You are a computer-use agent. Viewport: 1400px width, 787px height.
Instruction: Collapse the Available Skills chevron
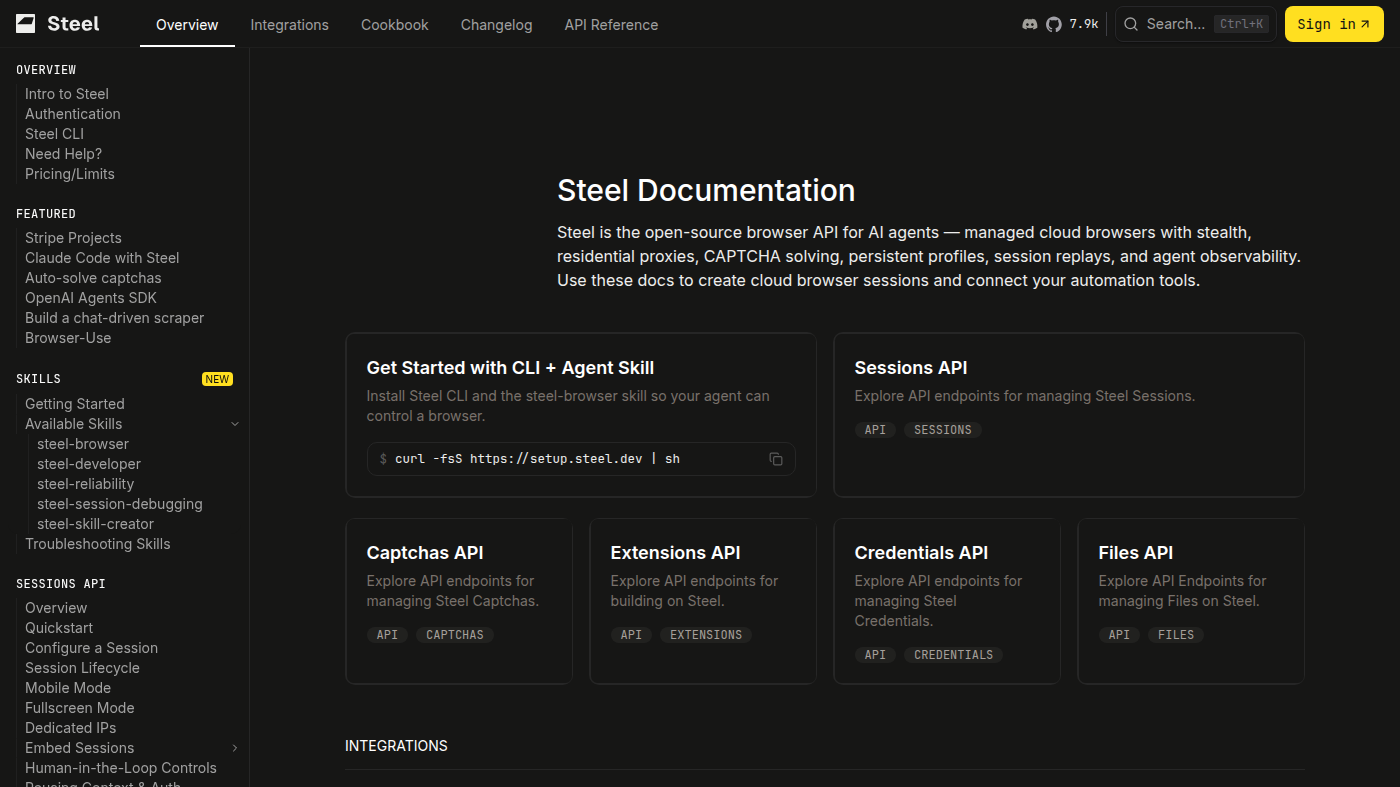point(235,424)
